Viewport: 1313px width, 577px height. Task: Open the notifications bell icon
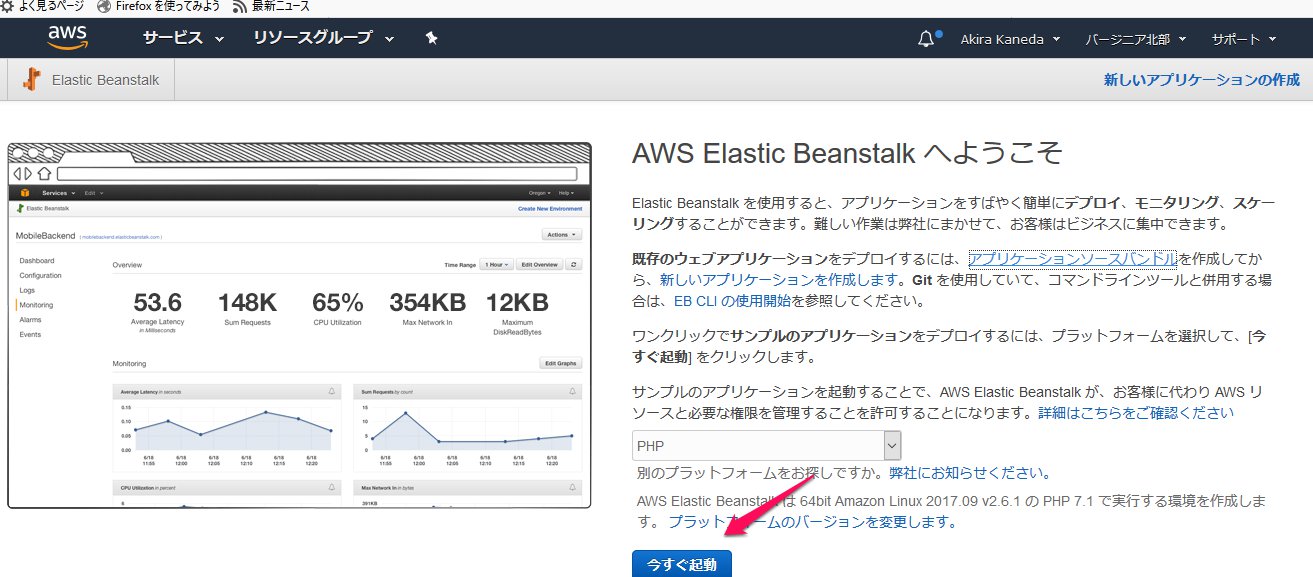(x=925, y=39)
